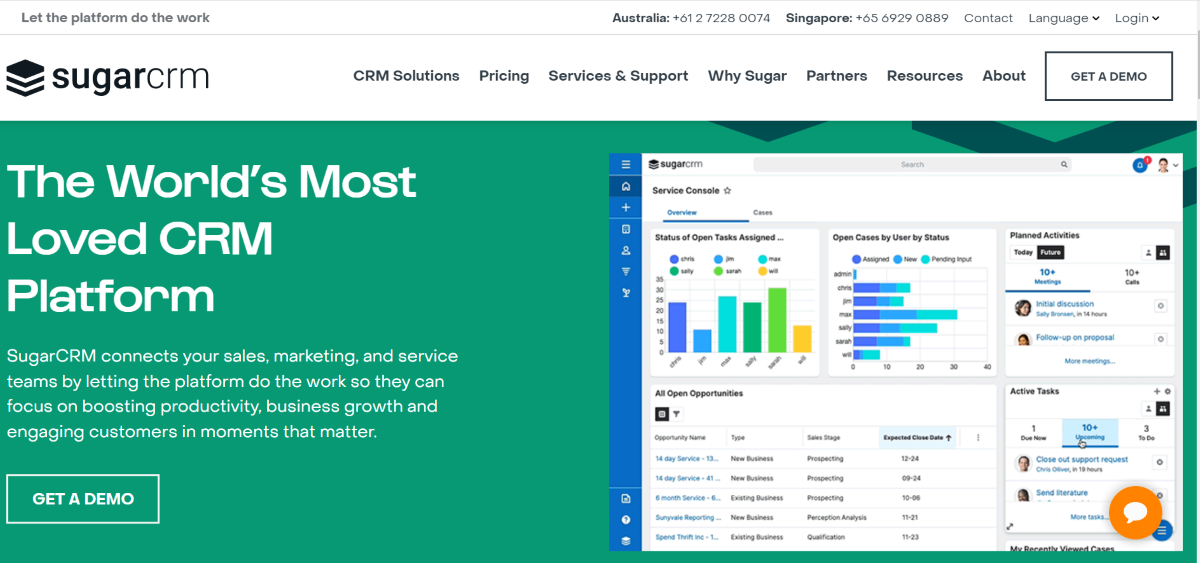Click the status circle beside Close out support request

point(1160,462)
